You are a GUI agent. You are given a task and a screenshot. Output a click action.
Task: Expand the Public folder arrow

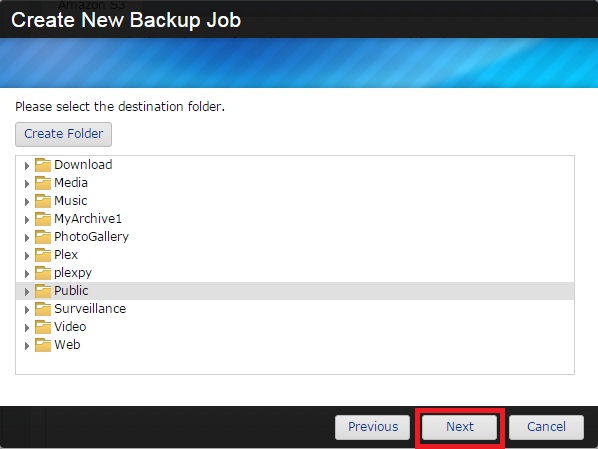point(27,292)
